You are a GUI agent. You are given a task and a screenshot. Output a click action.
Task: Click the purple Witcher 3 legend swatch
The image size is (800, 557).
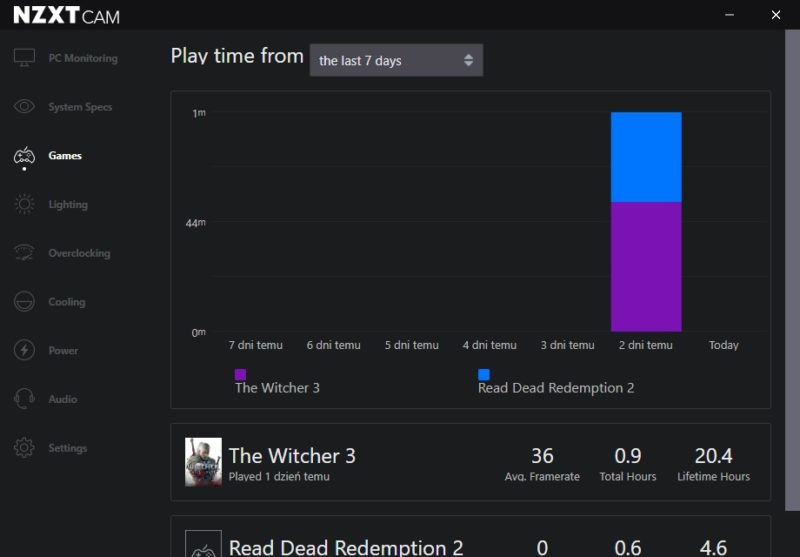coord(240,374)
